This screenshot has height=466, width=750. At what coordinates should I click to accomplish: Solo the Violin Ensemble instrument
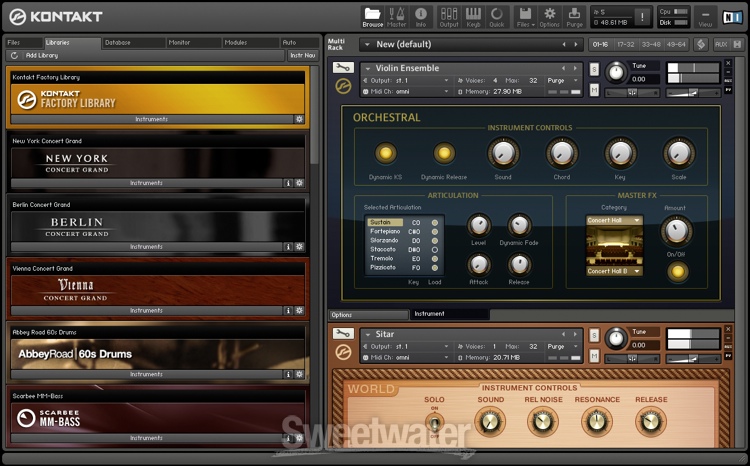click(x=594, y=69)
